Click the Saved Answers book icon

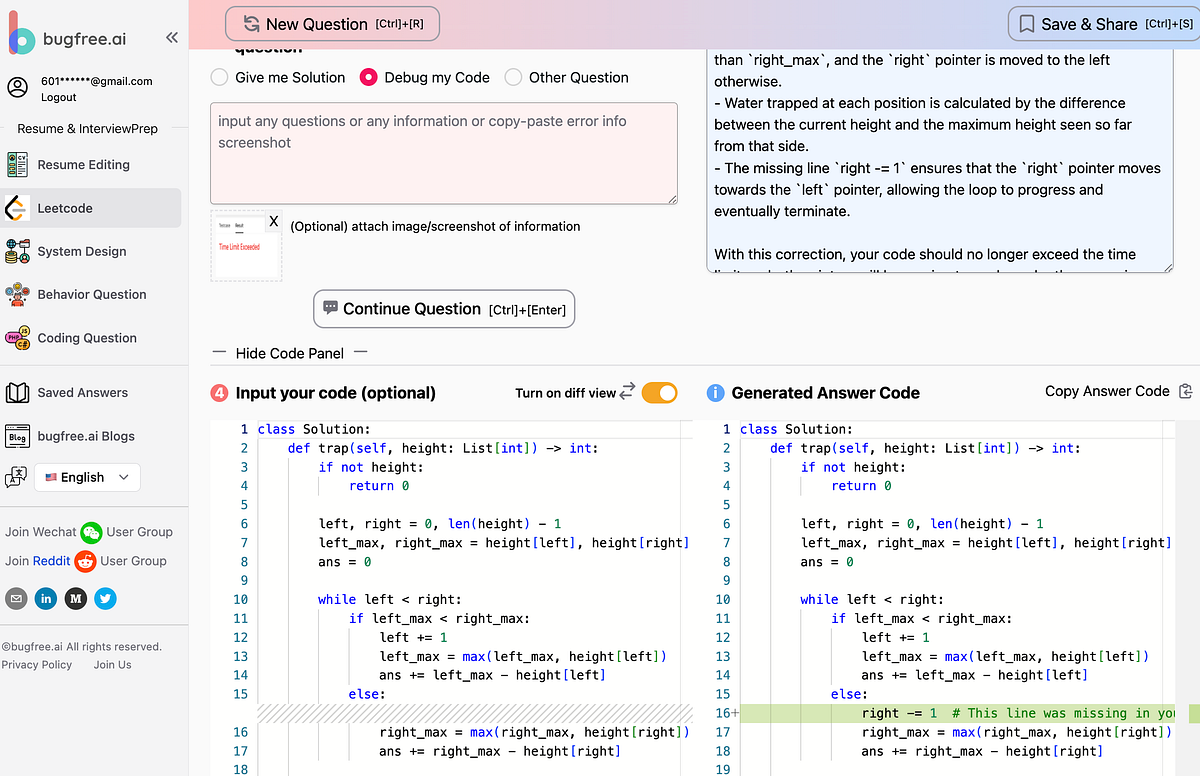point(17,392)
